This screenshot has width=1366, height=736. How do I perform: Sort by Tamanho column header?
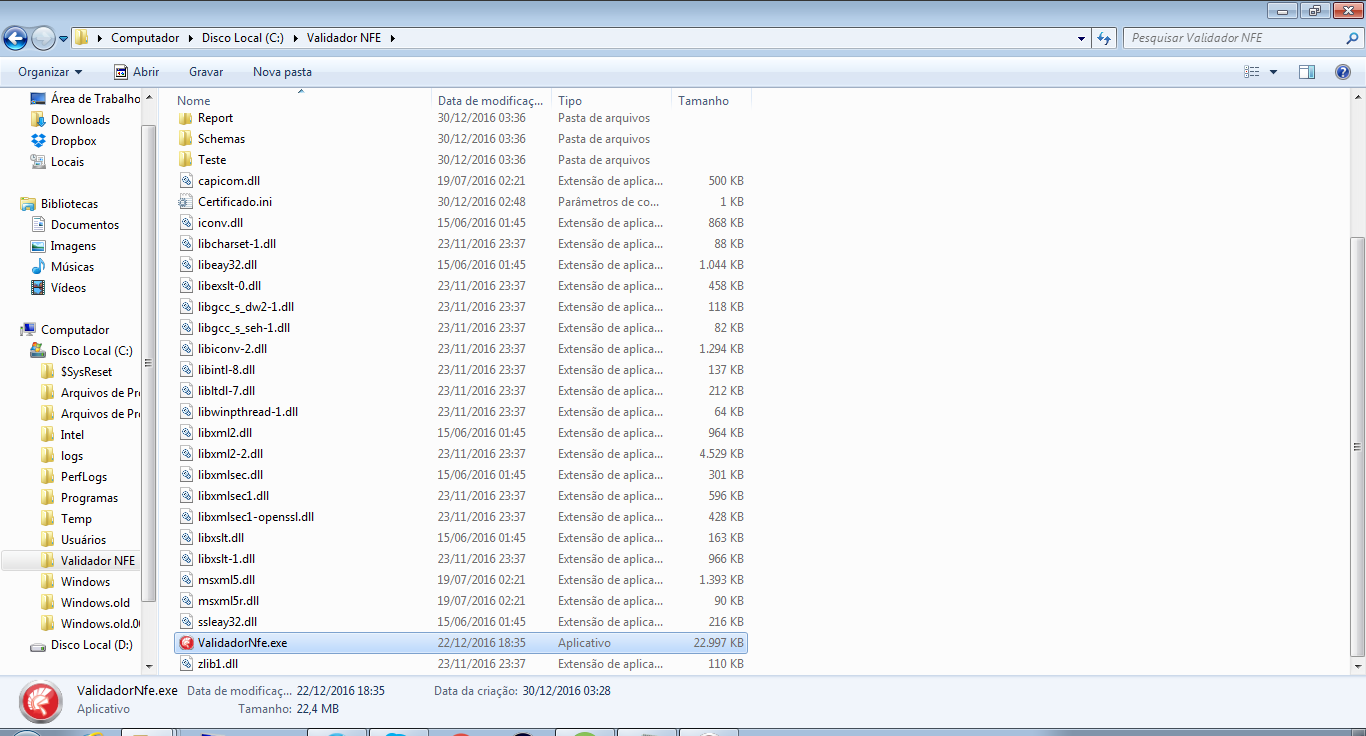pyautogui.click(x=711, y=100)
